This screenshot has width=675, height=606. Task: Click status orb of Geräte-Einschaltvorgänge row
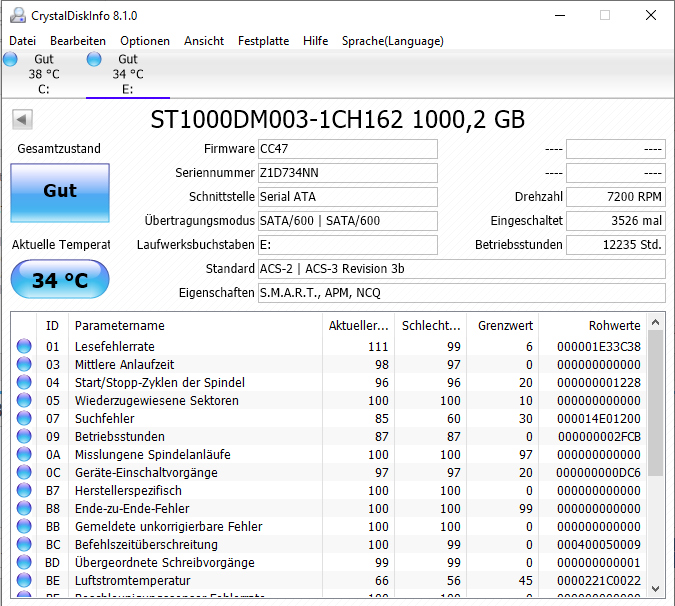[24, 473]
